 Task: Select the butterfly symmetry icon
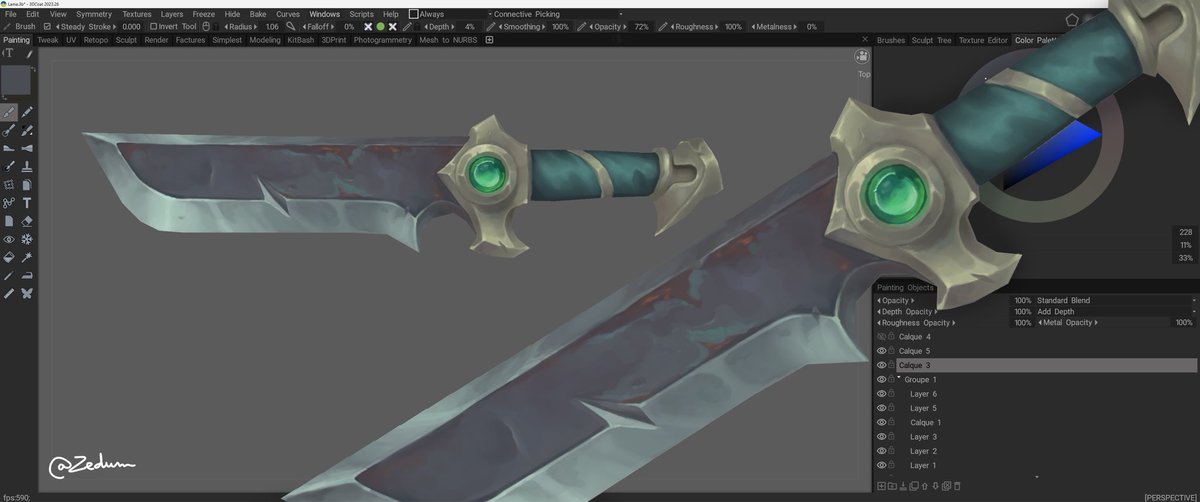pyautogui.click(x=28, y=293)
